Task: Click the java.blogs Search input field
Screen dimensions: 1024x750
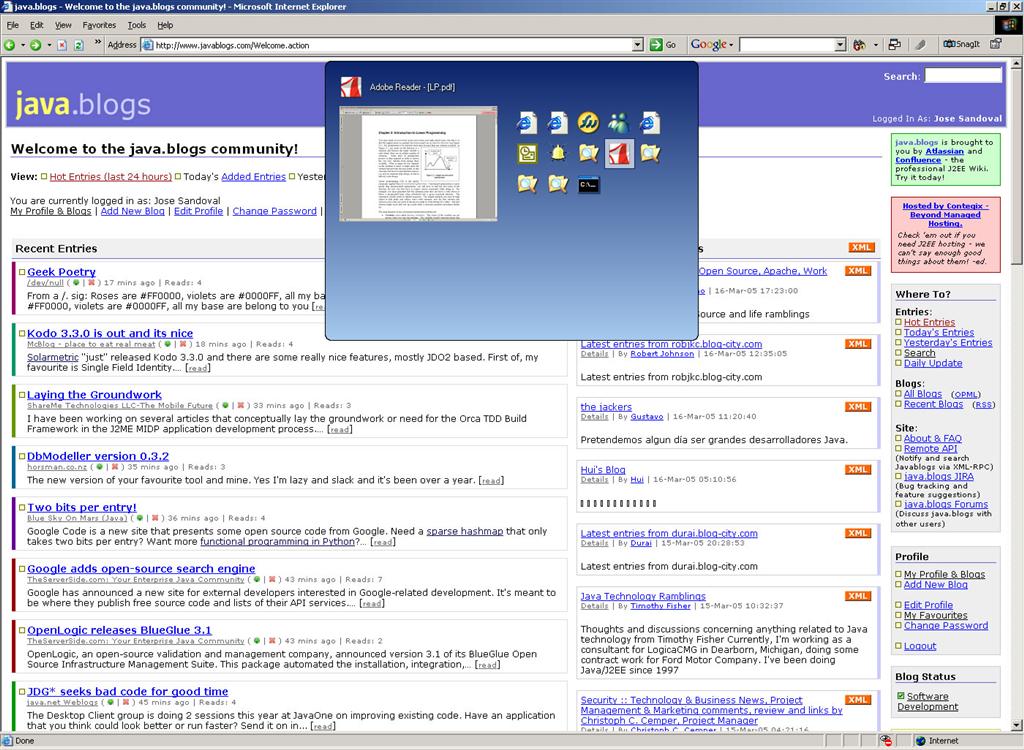Action: [x=963, y=76]
